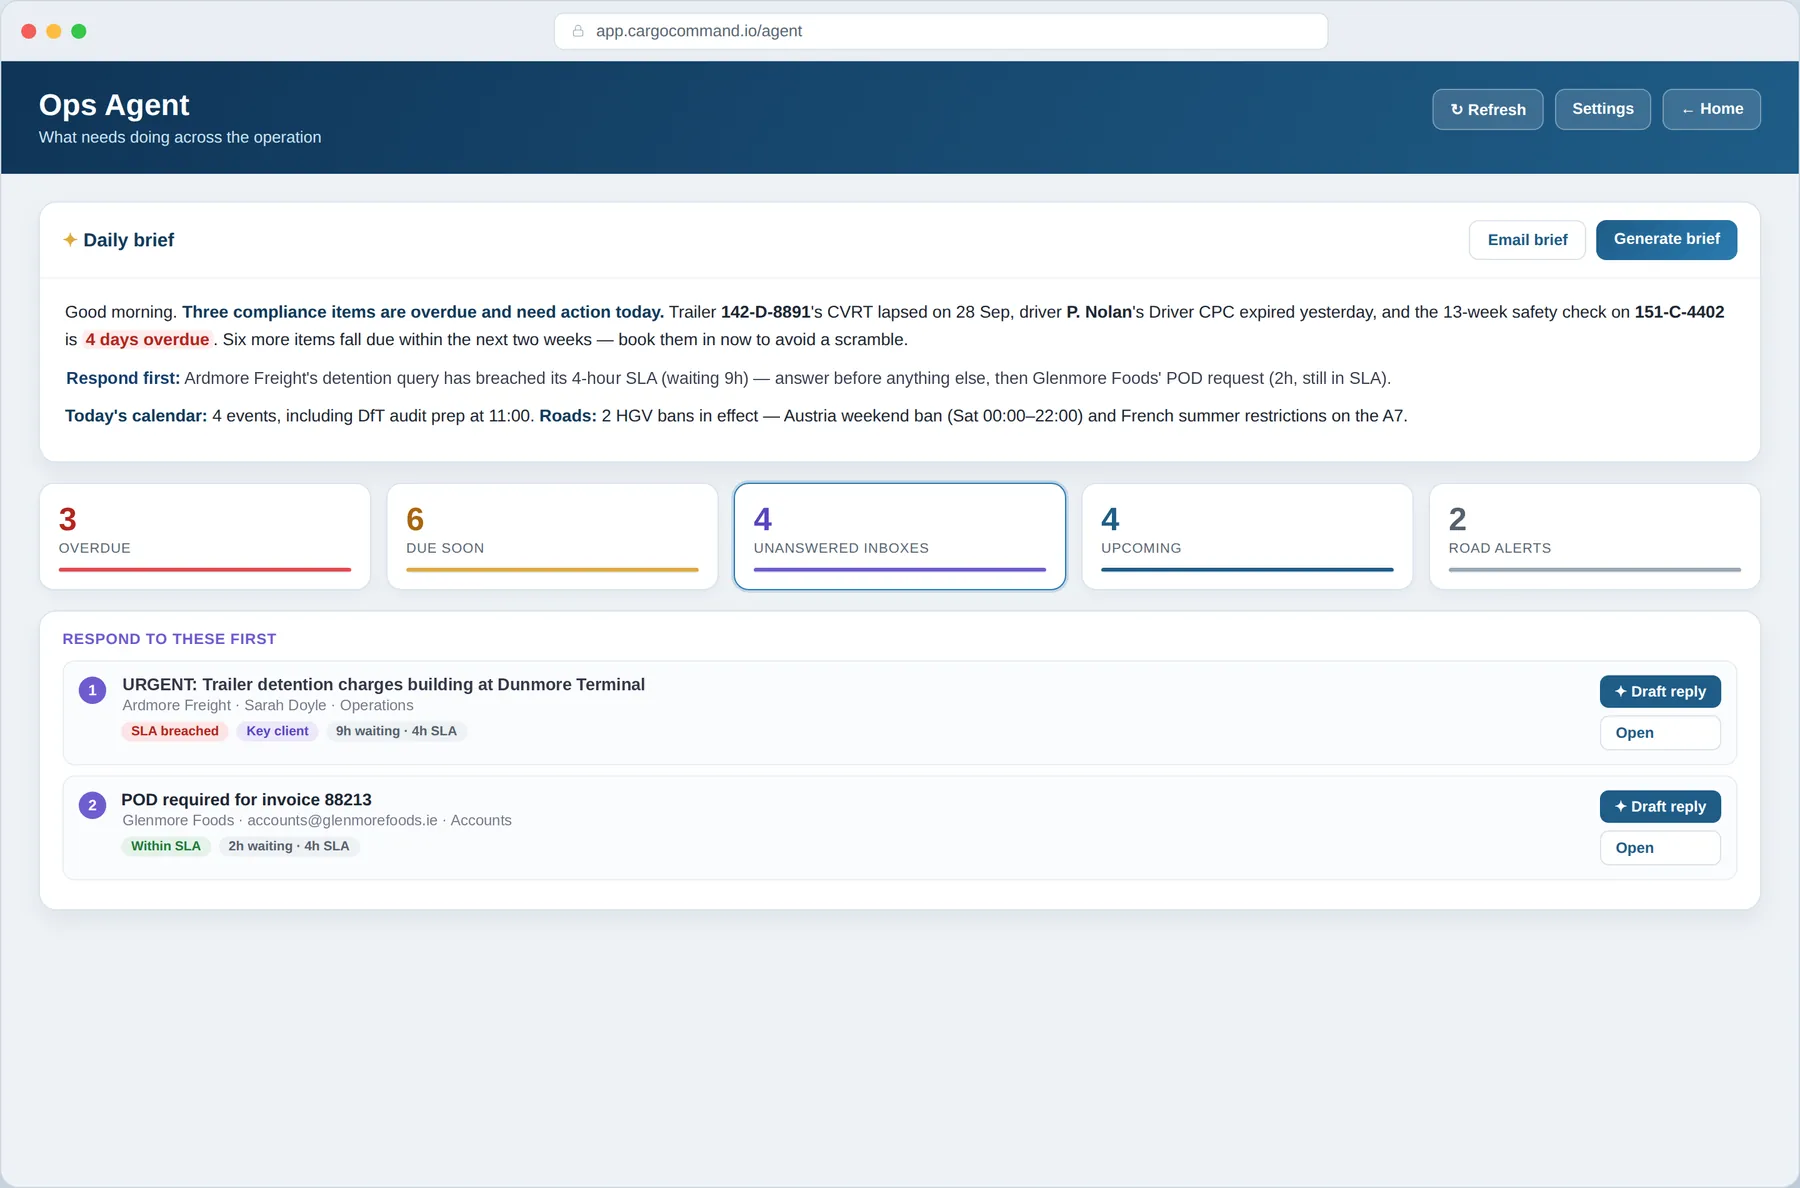The image size is (1800, 1188).
Task: Open the Ardmore Freight urgent email
Action: [x=1660, y=732]
